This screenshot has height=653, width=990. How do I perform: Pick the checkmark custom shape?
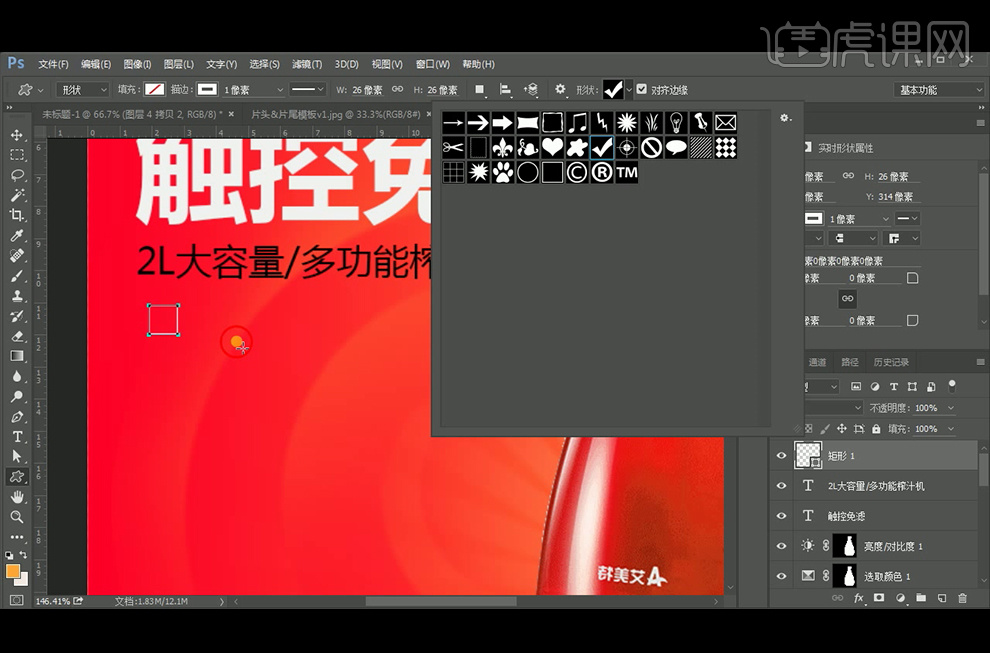[x=602, y=148]
